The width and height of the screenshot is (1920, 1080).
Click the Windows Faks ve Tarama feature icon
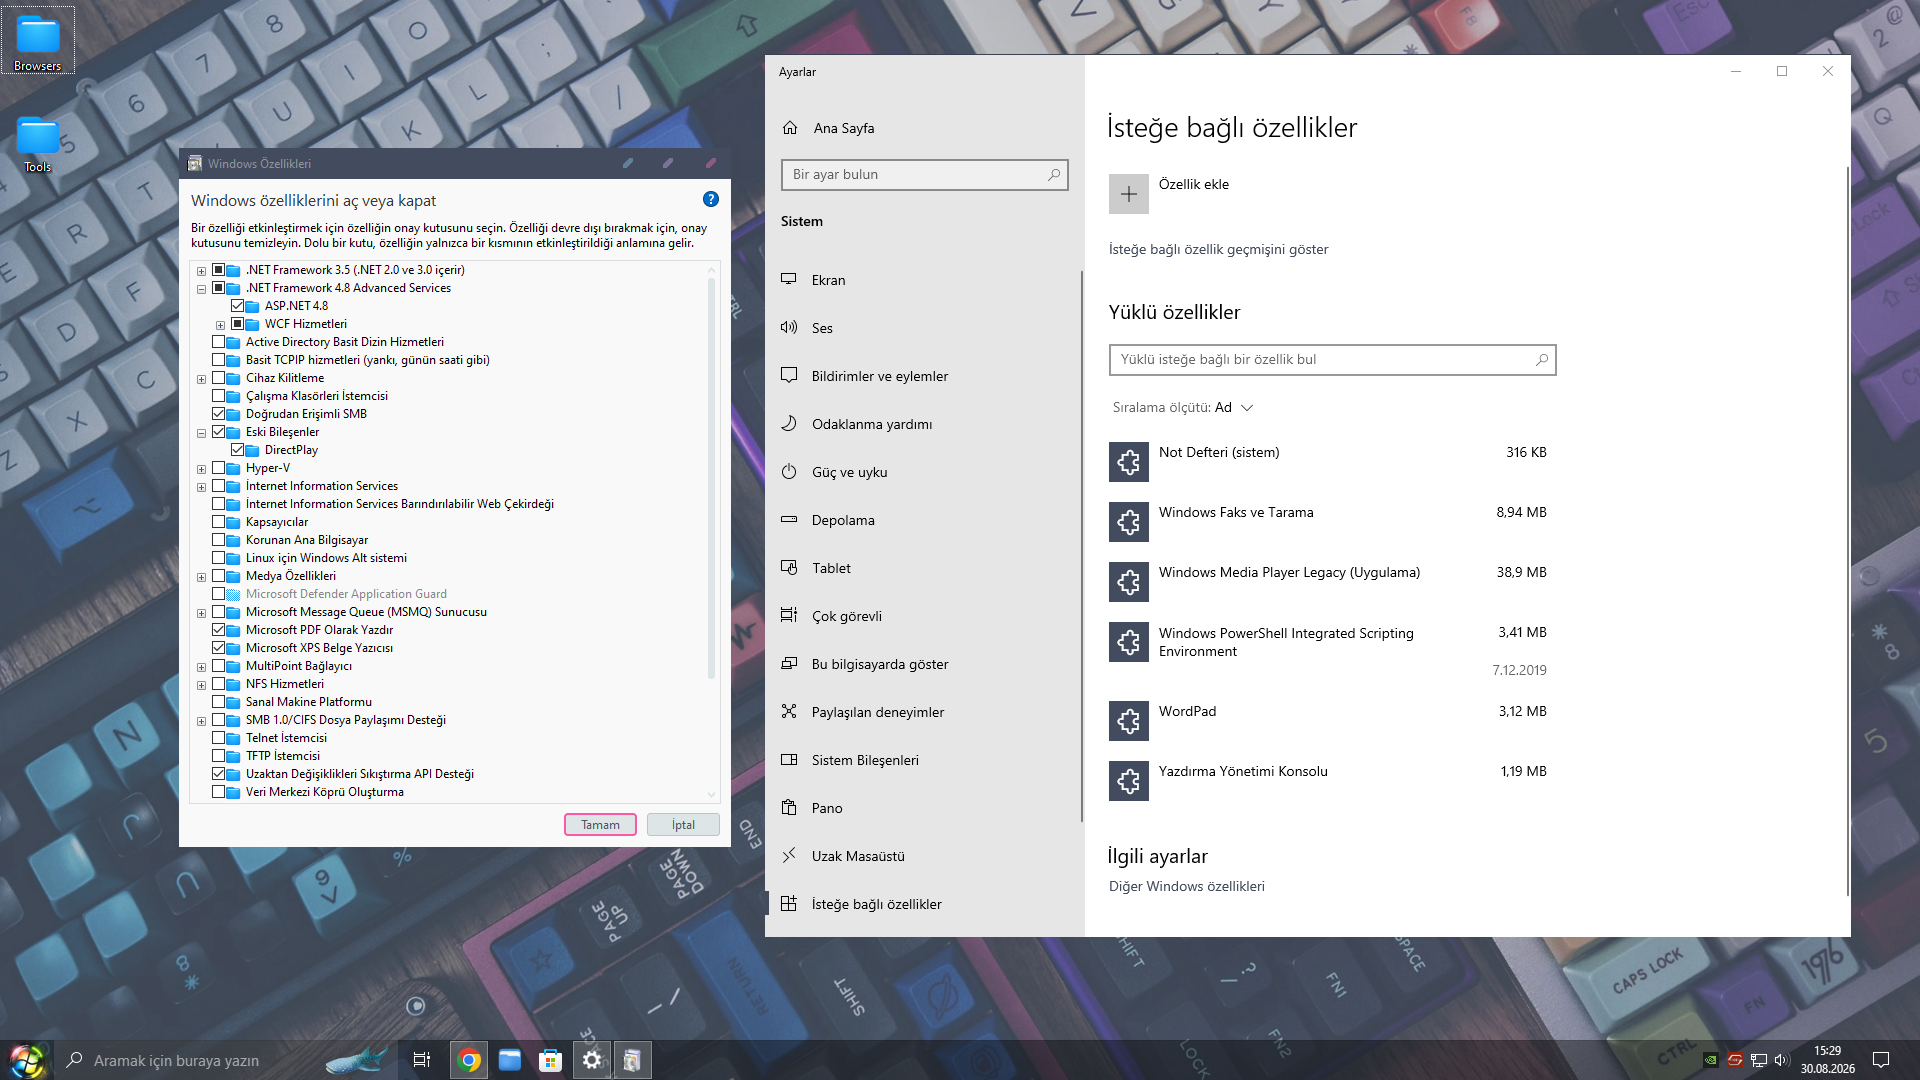pos(1129,522)
